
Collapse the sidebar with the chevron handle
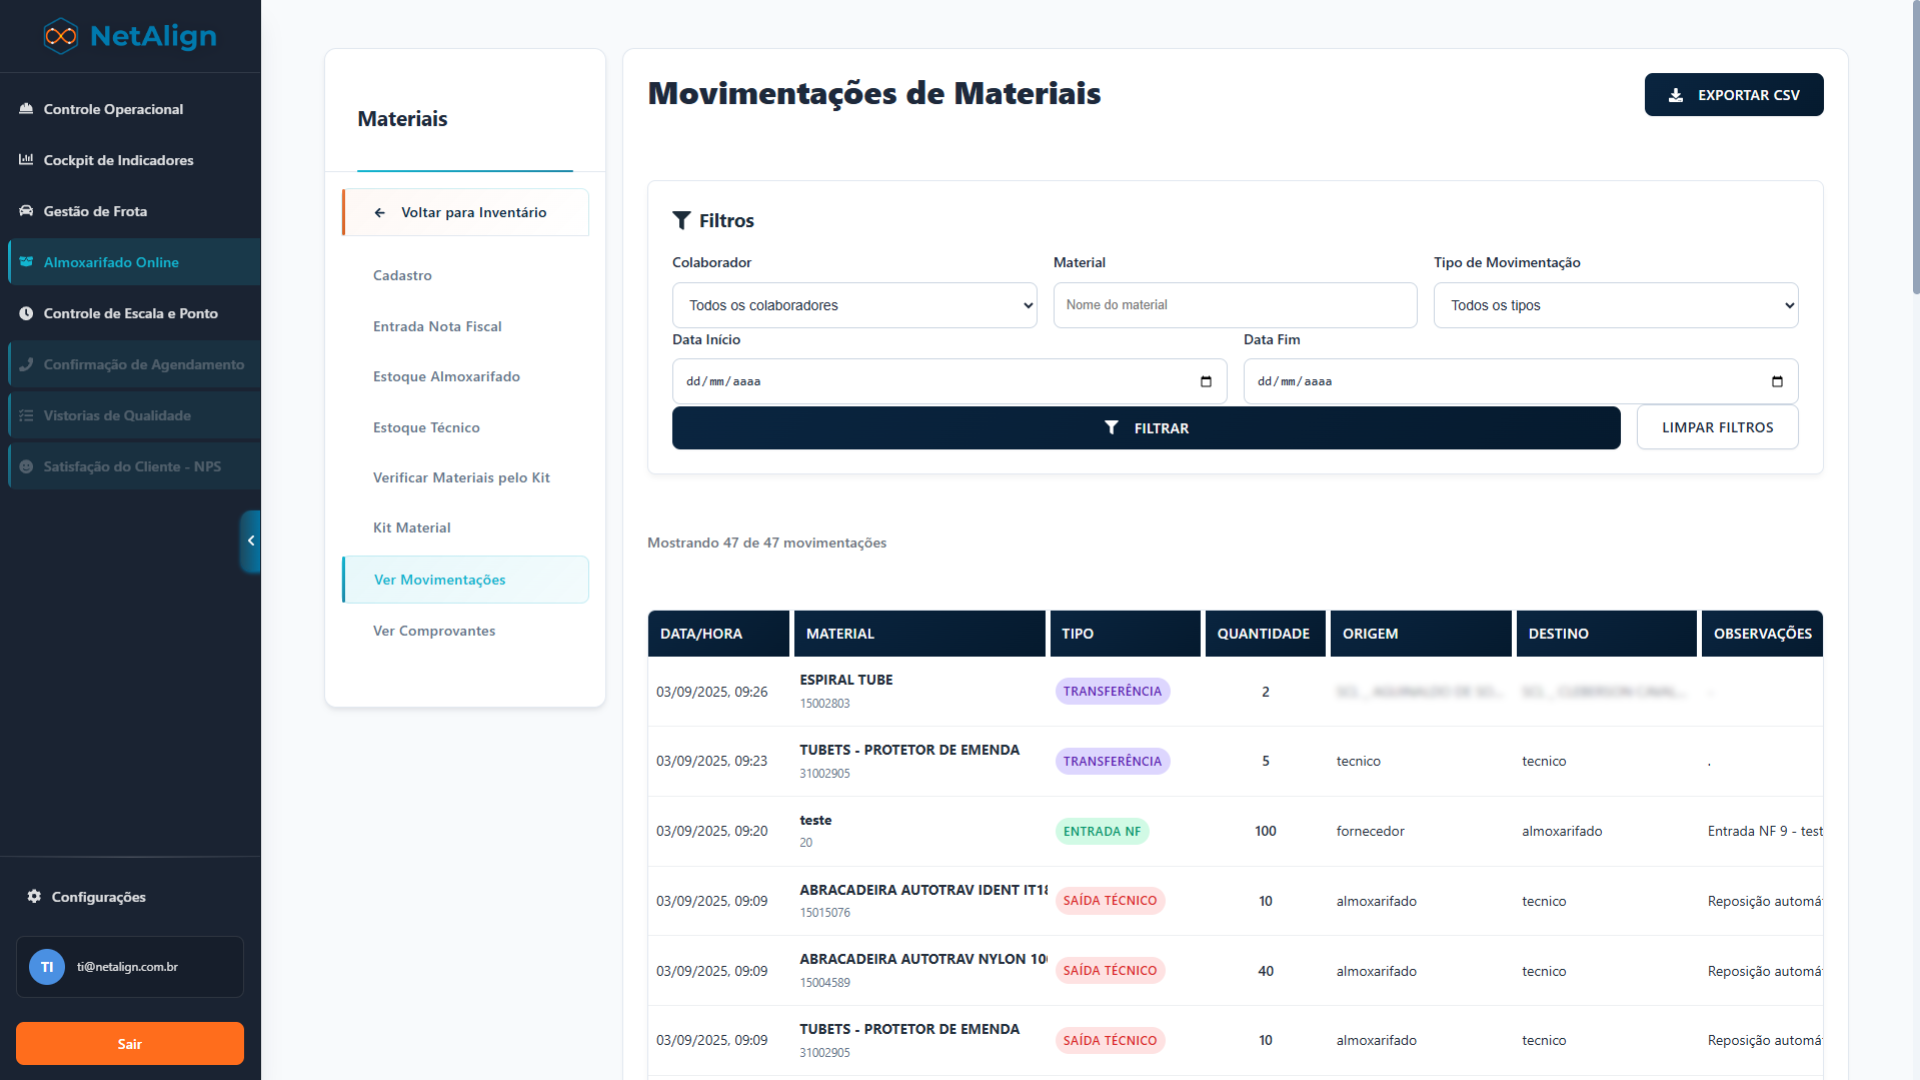click(x=250, y=541)
